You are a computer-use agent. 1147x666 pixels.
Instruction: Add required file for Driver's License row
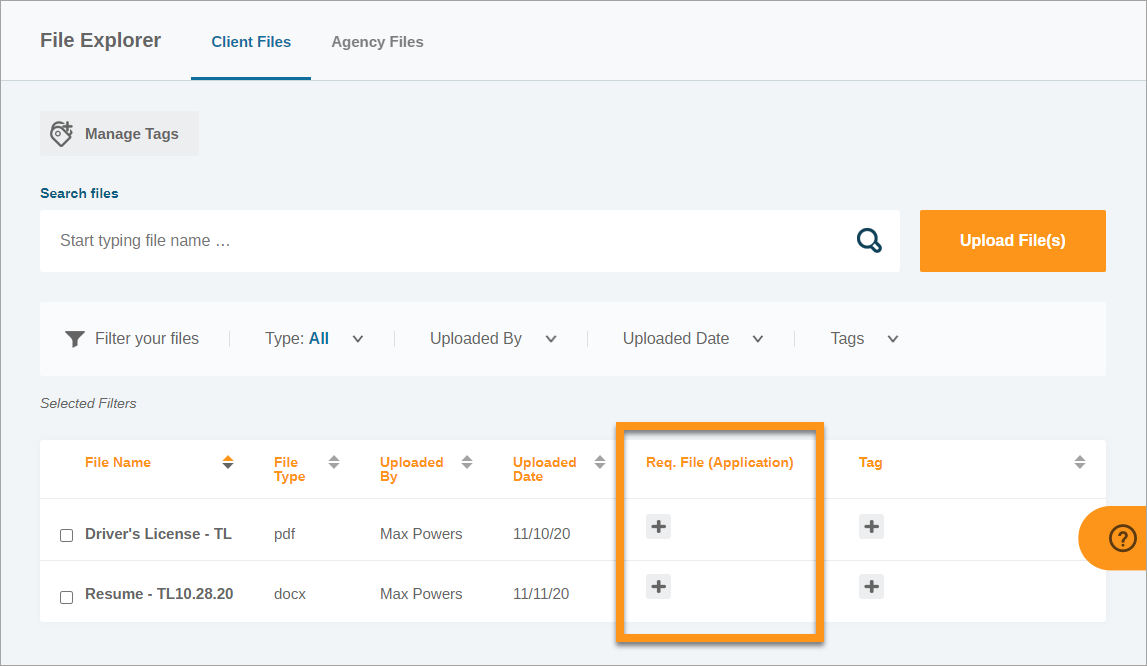point(658,526)
